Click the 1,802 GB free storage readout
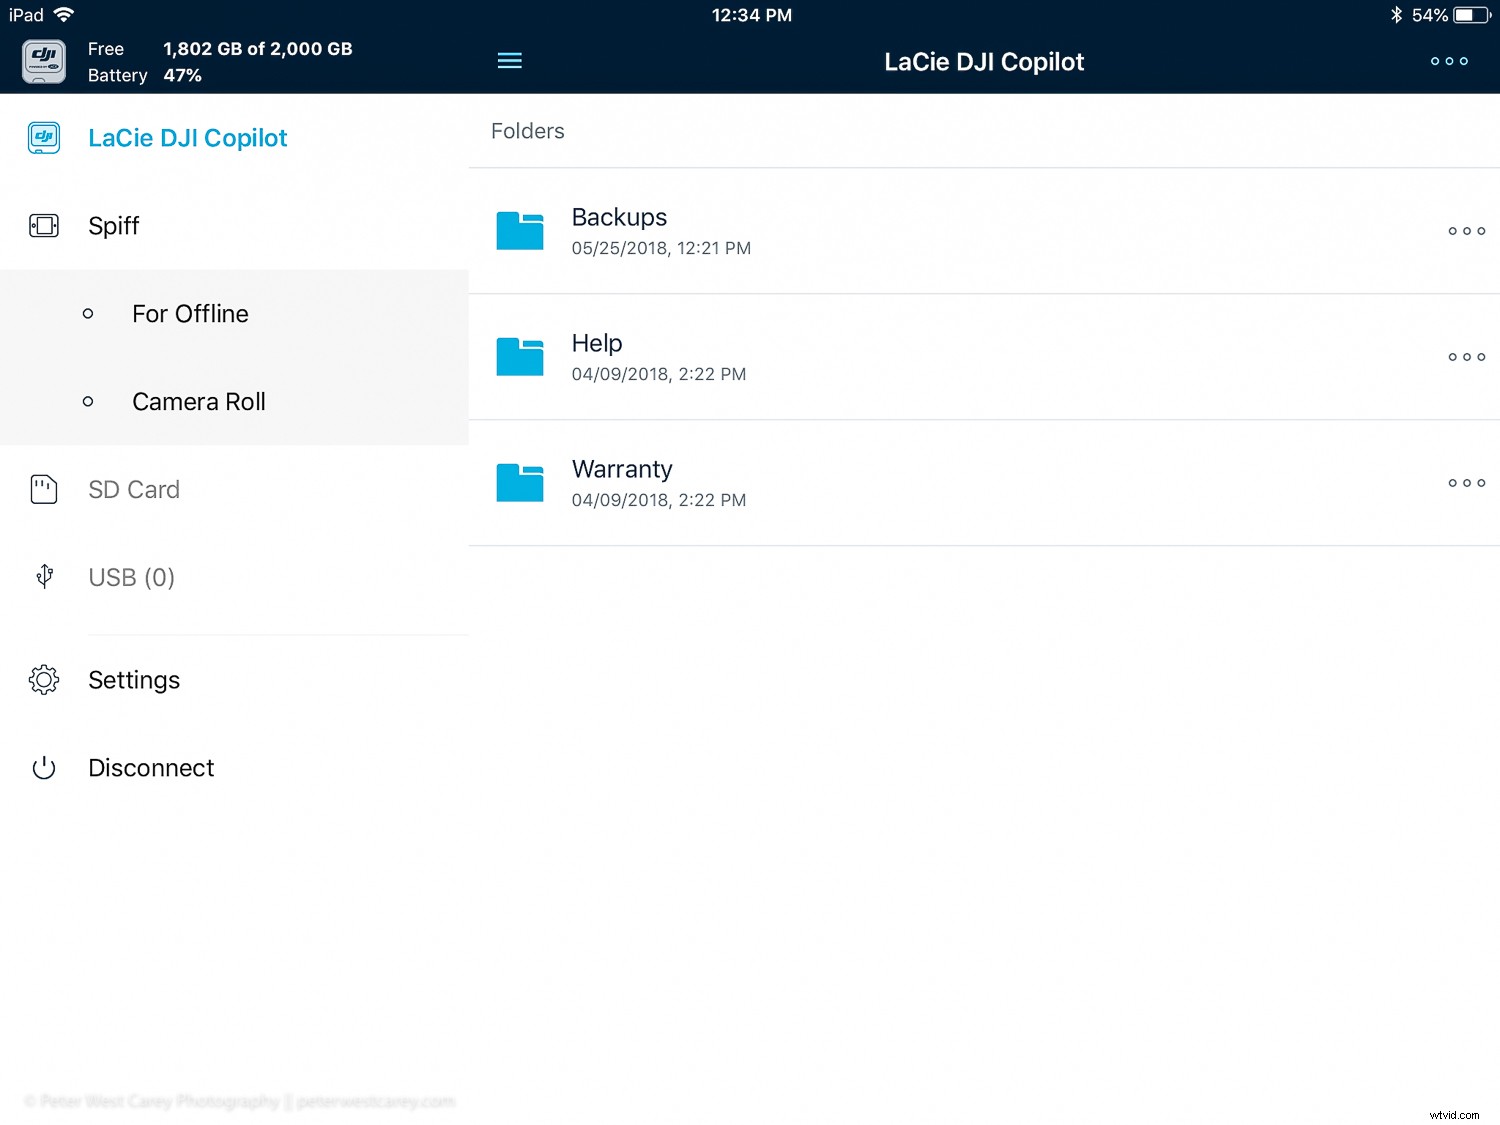1500x1125 pixels. [x=257, y=48]
